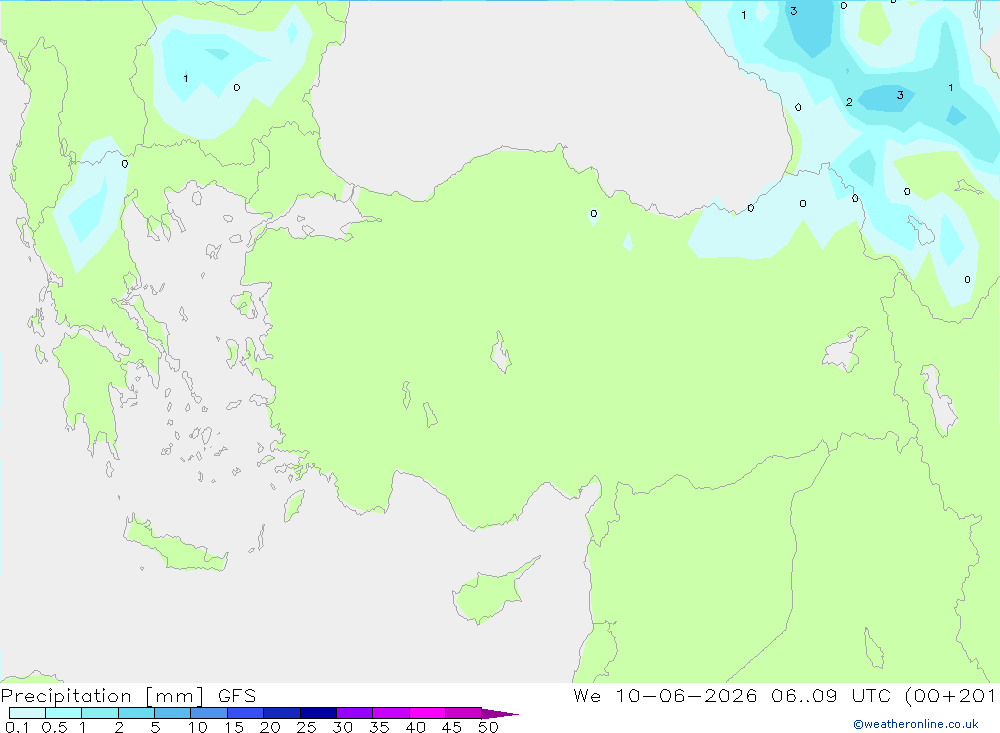
Task: Click the '(00+201' forecast offset text
Action: click(x=950, y=695)
